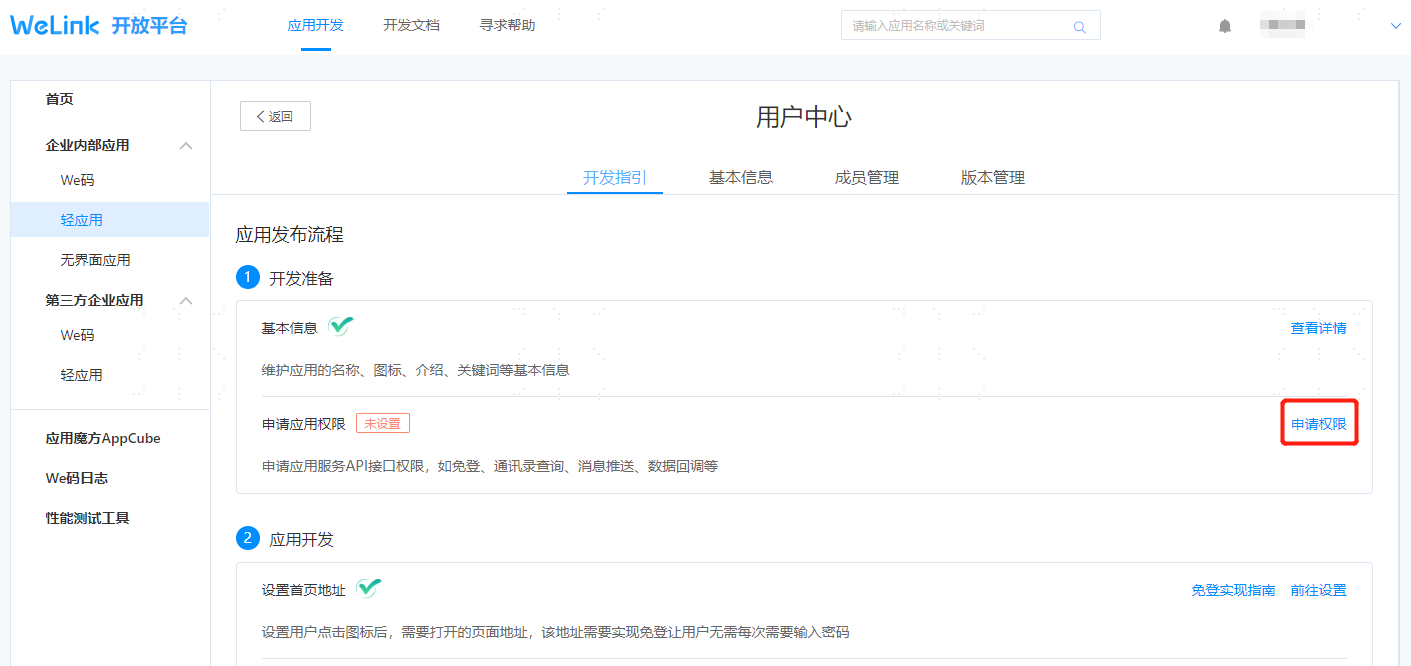Open We码日志 in the sidebar
Screen dimensions: 1411x666
tap(76, 478)
